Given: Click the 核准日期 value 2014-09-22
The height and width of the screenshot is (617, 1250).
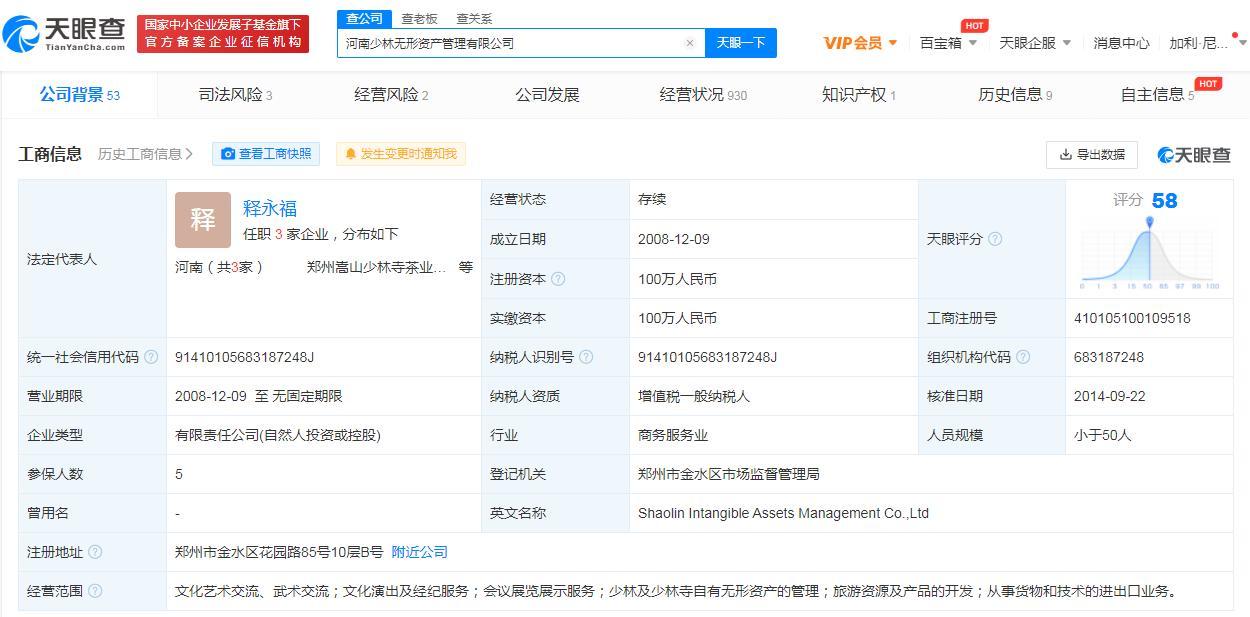Looking at the screenshot, I should click(1109, 396).
